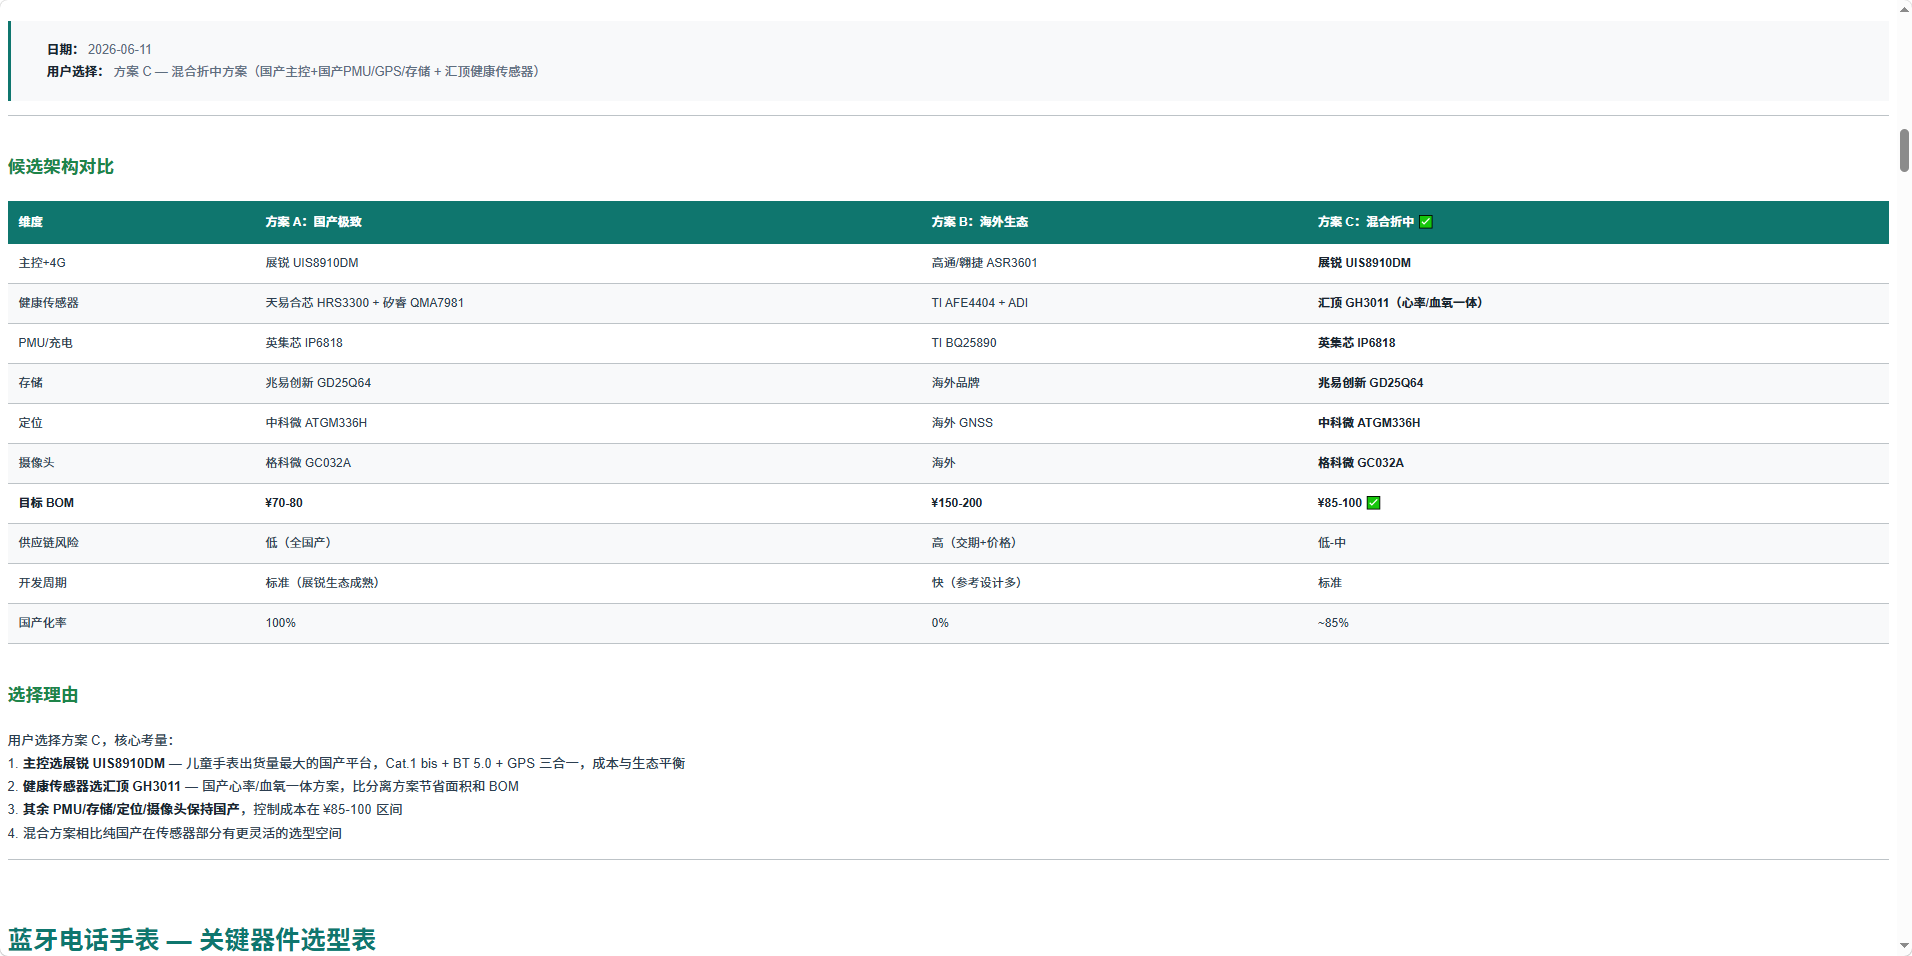
Task: Click the 标准（展锐生态成熟）cell
Action: click(x=323, y=583)
